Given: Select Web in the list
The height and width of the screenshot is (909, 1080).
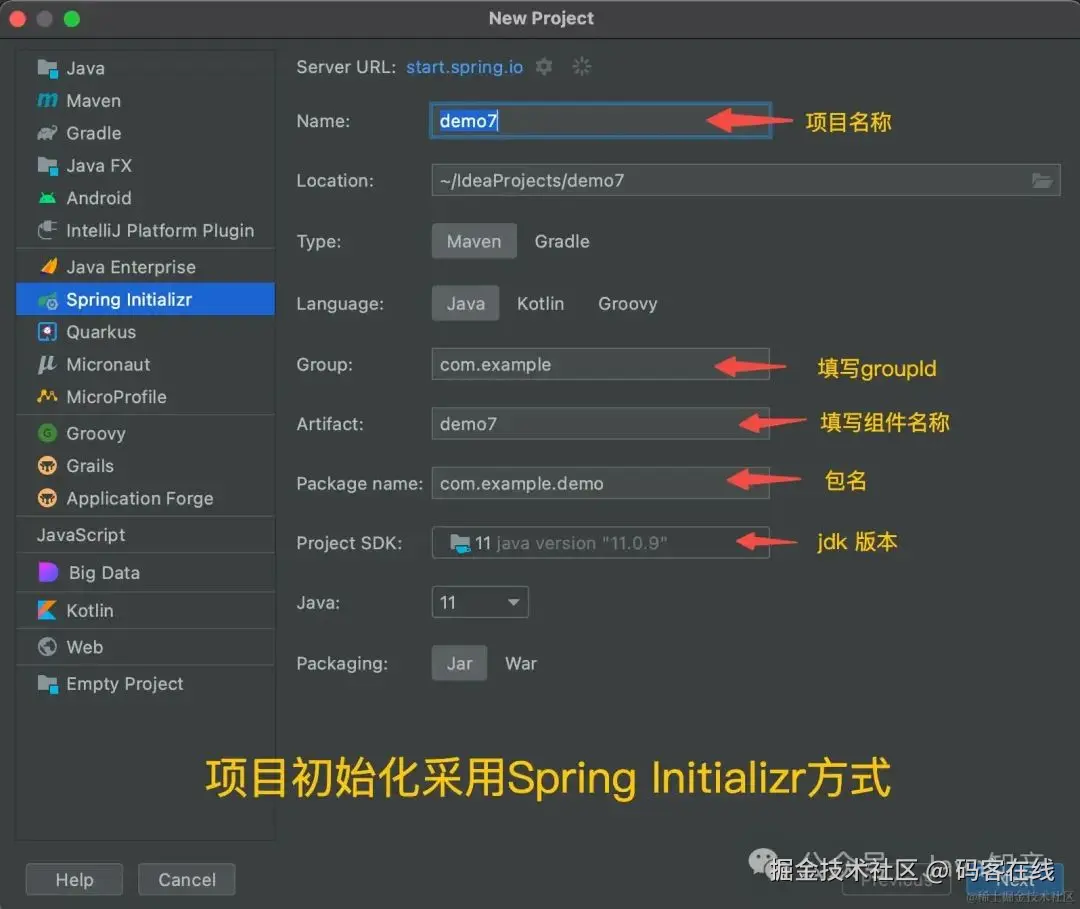Looking at the screenshot, I should point(145,647).
